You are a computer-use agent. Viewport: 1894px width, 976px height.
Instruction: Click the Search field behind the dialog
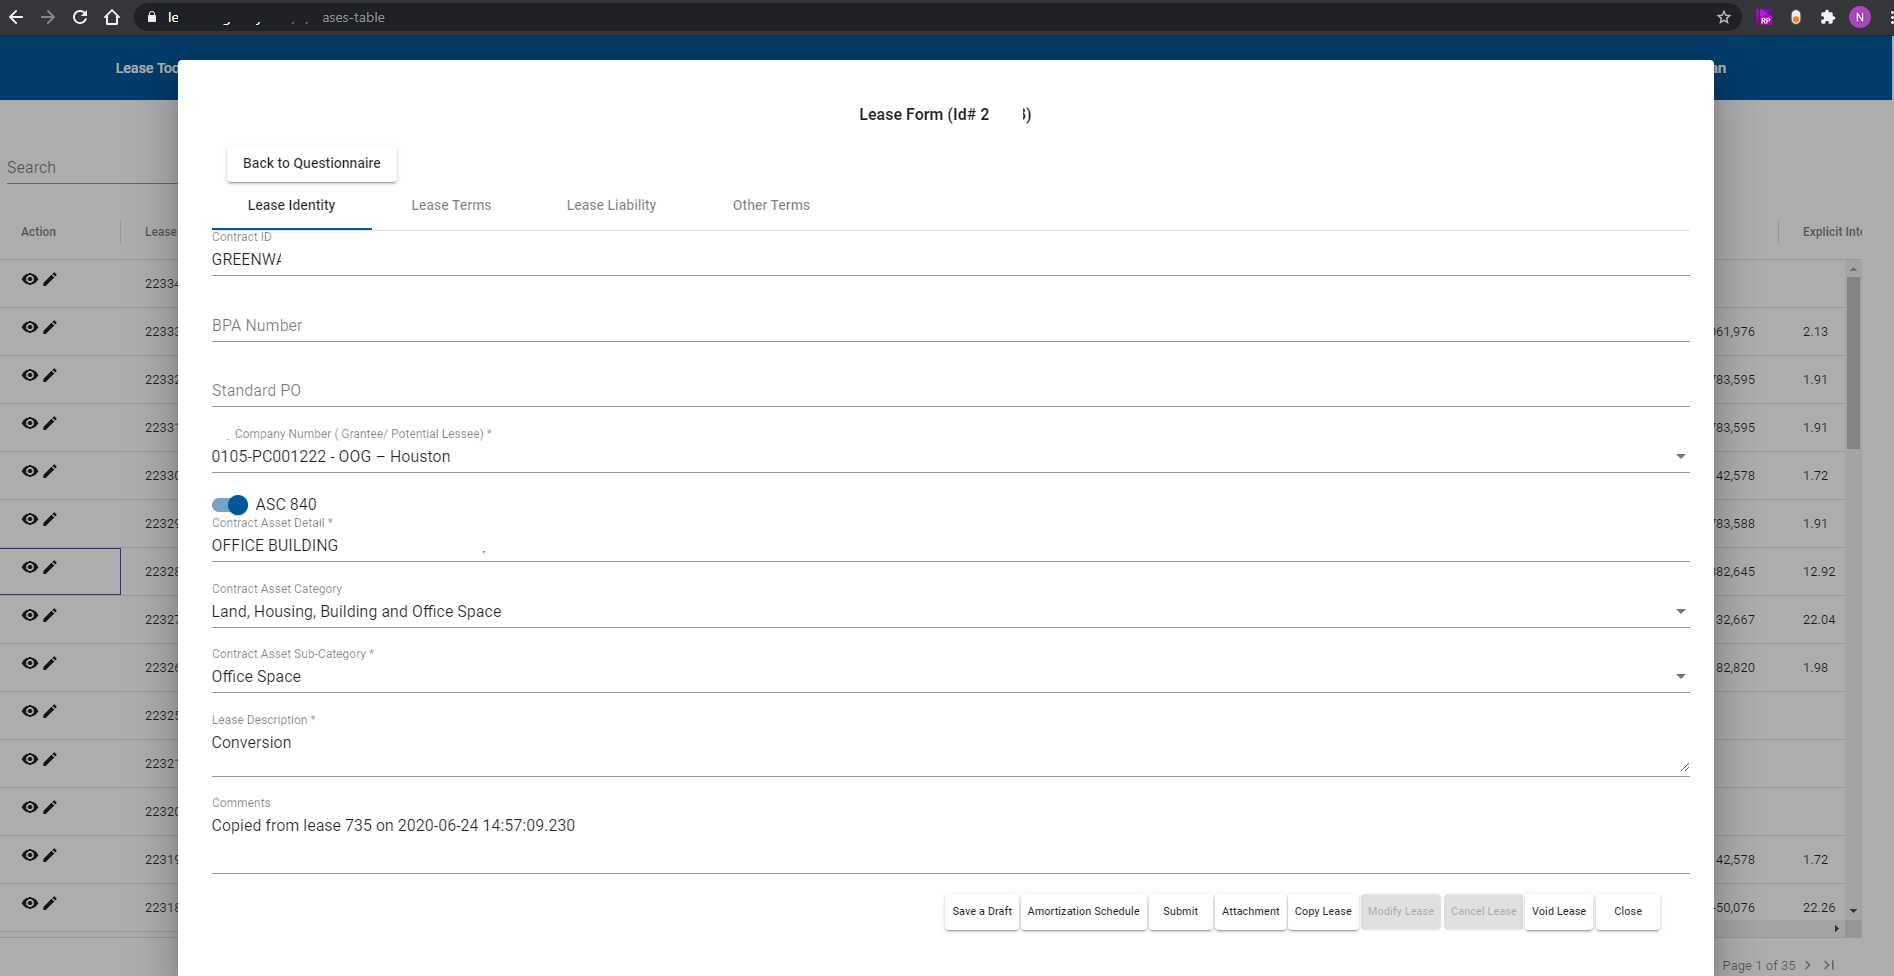coord(92,167)
